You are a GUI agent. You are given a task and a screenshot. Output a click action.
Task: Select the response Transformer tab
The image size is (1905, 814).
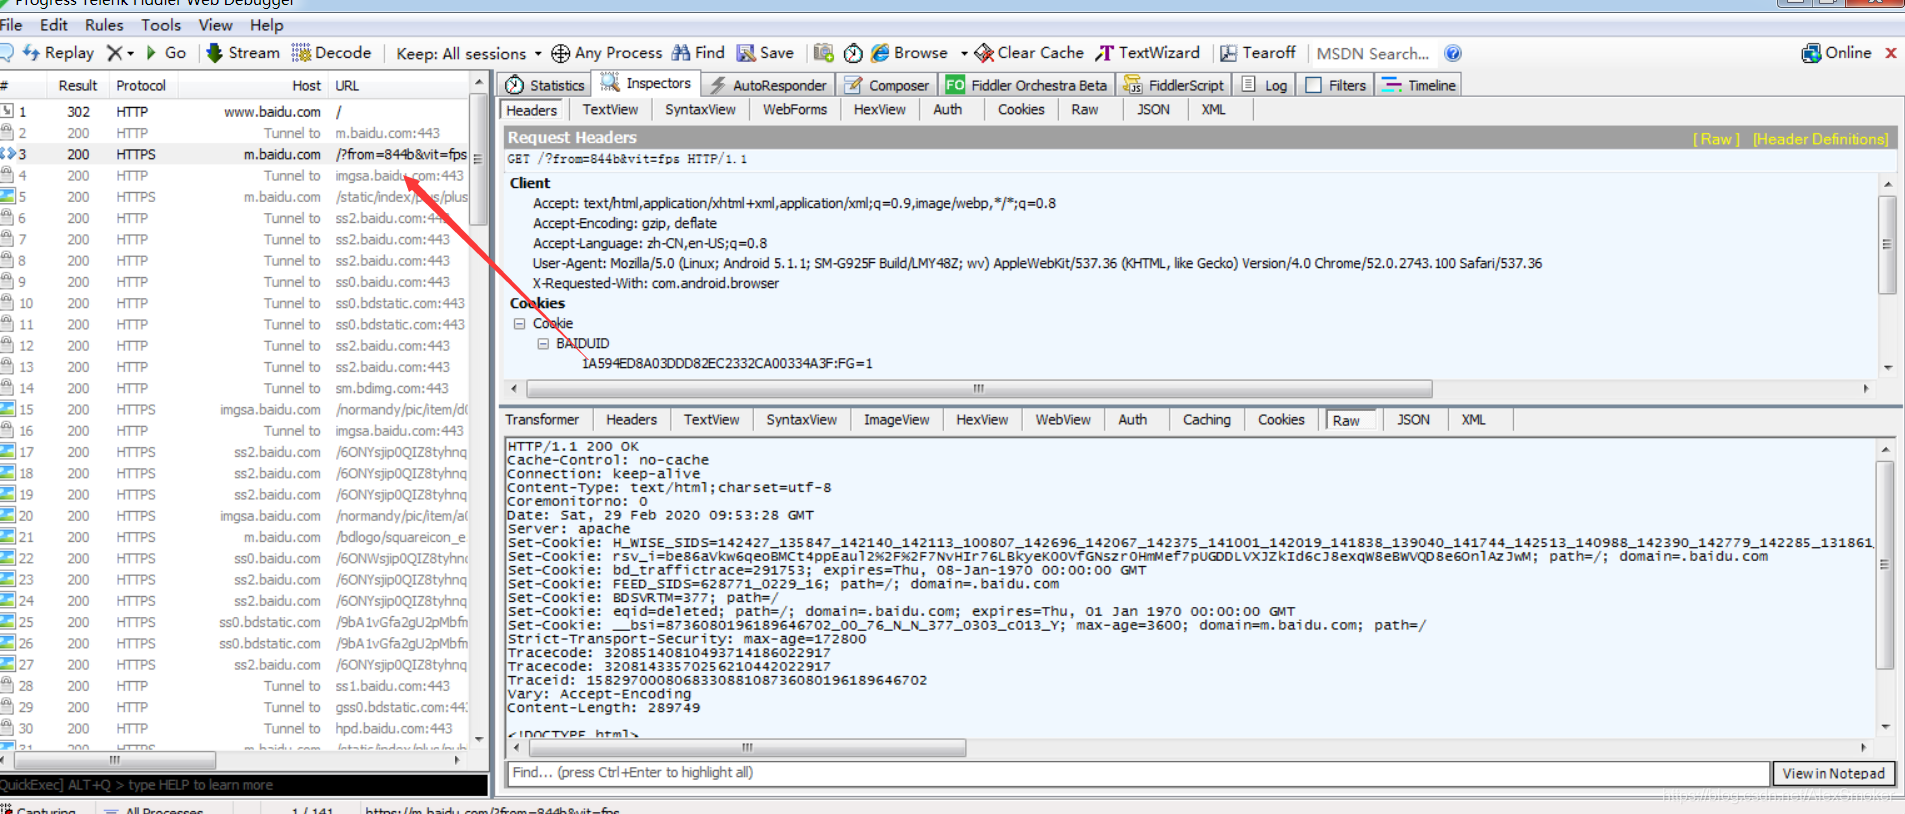tap(542, 420)
